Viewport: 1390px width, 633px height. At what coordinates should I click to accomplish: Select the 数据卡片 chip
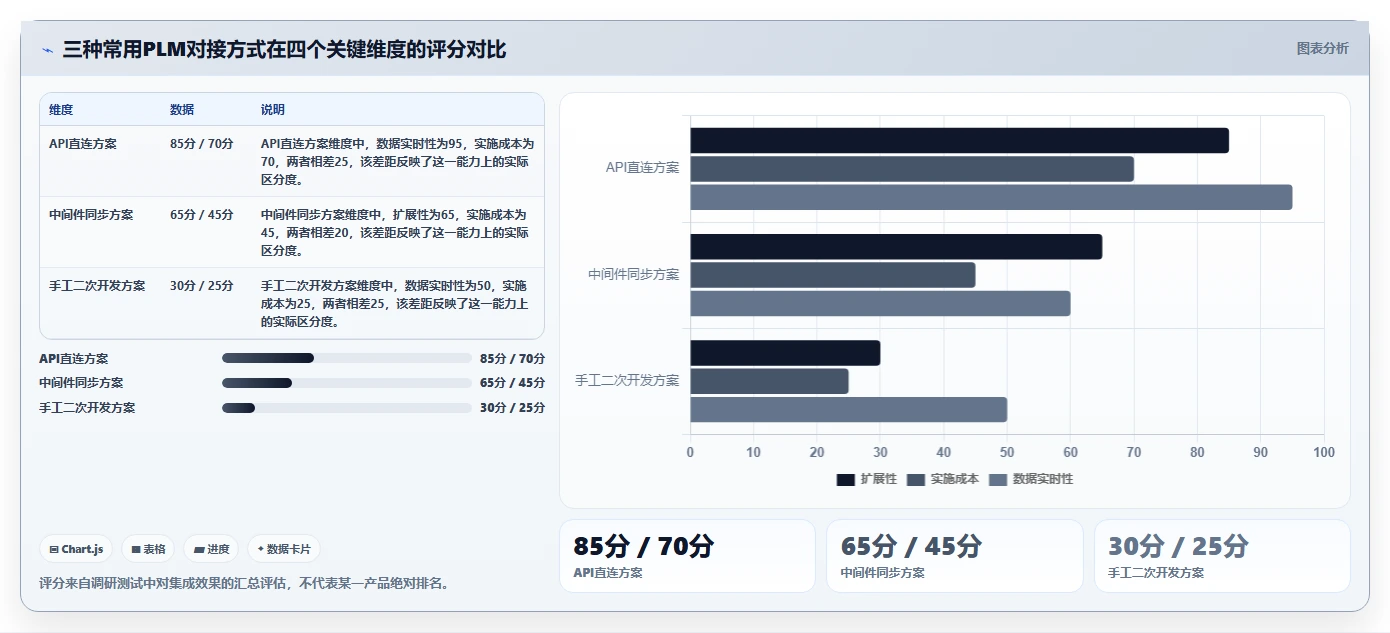(284, 549)
